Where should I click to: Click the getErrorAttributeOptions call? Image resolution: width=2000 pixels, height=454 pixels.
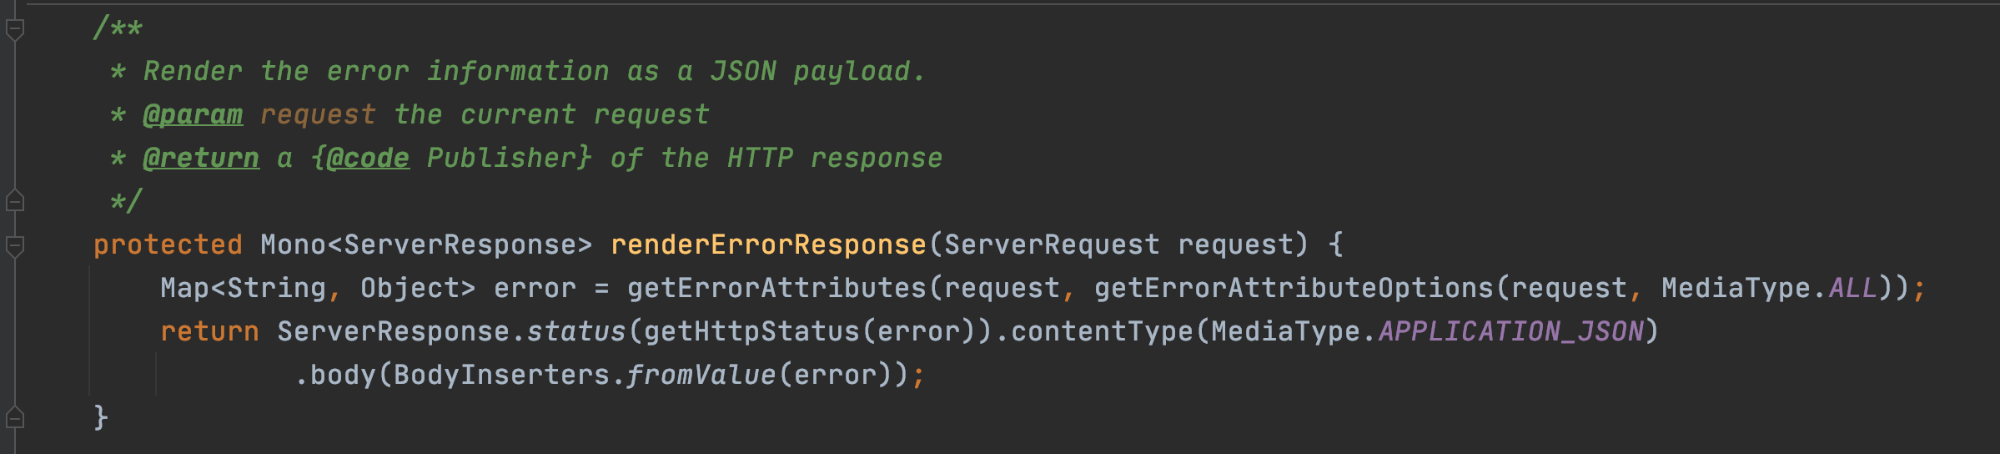tap(1294, 288)
